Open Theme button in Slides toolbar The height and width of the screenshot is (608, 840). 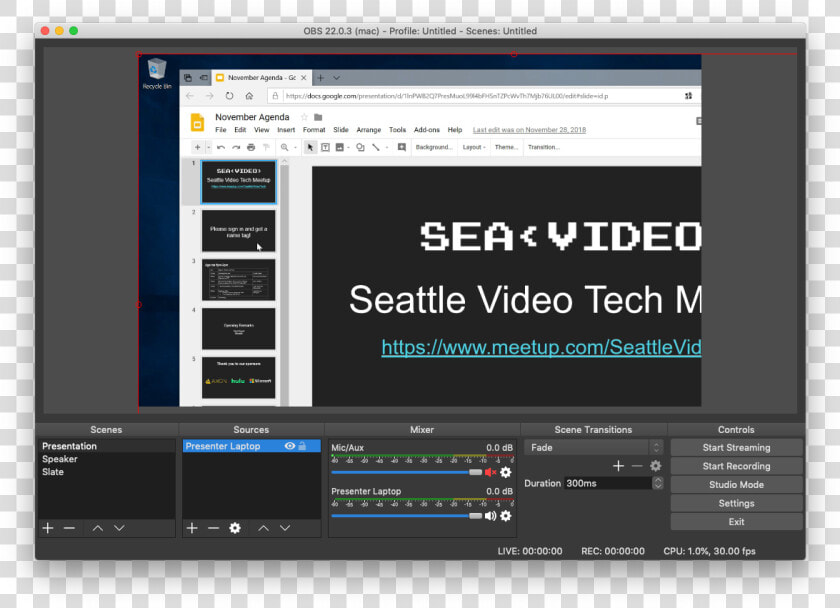coord(506,147)
